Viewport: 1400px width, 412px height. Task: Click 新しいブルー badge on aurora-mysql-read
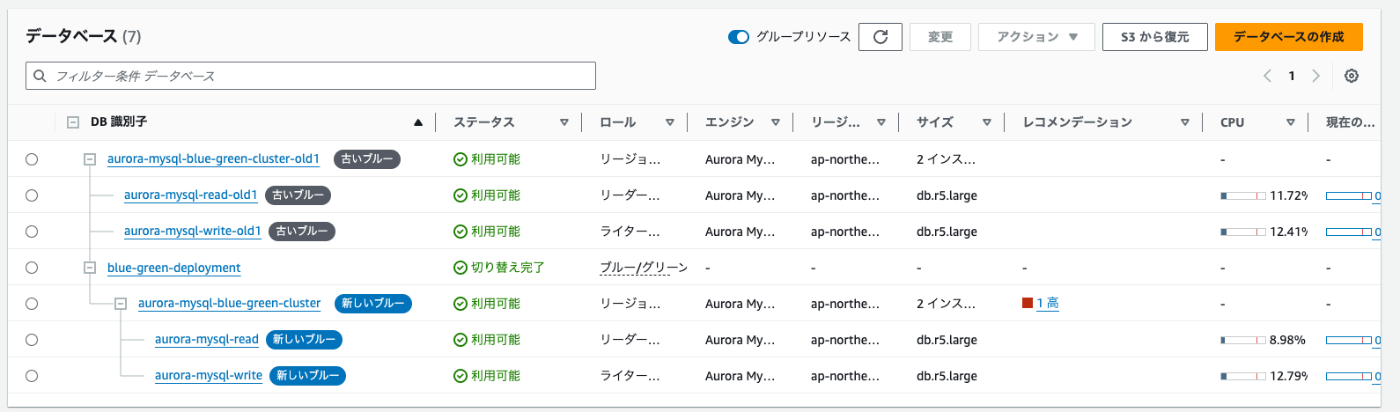[304, 340]
